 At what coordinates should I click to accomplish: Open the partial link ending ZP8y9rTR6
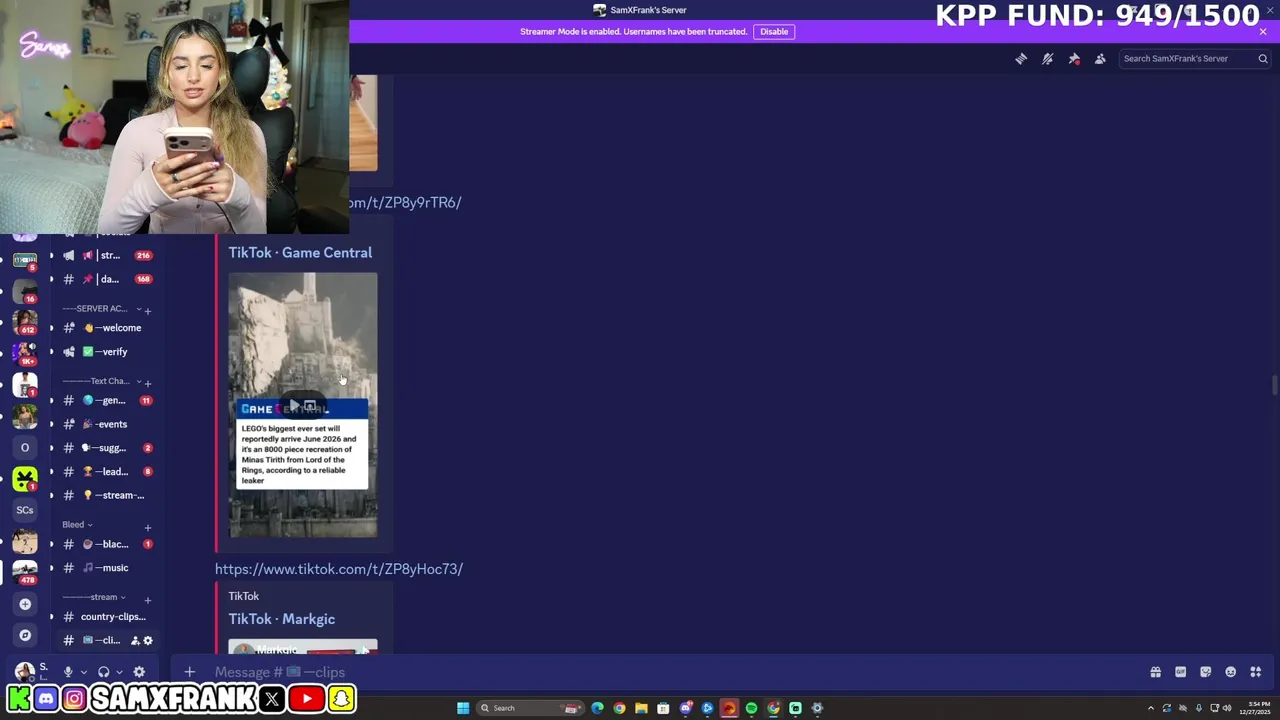pyautogui.click(x=405, y=202)
